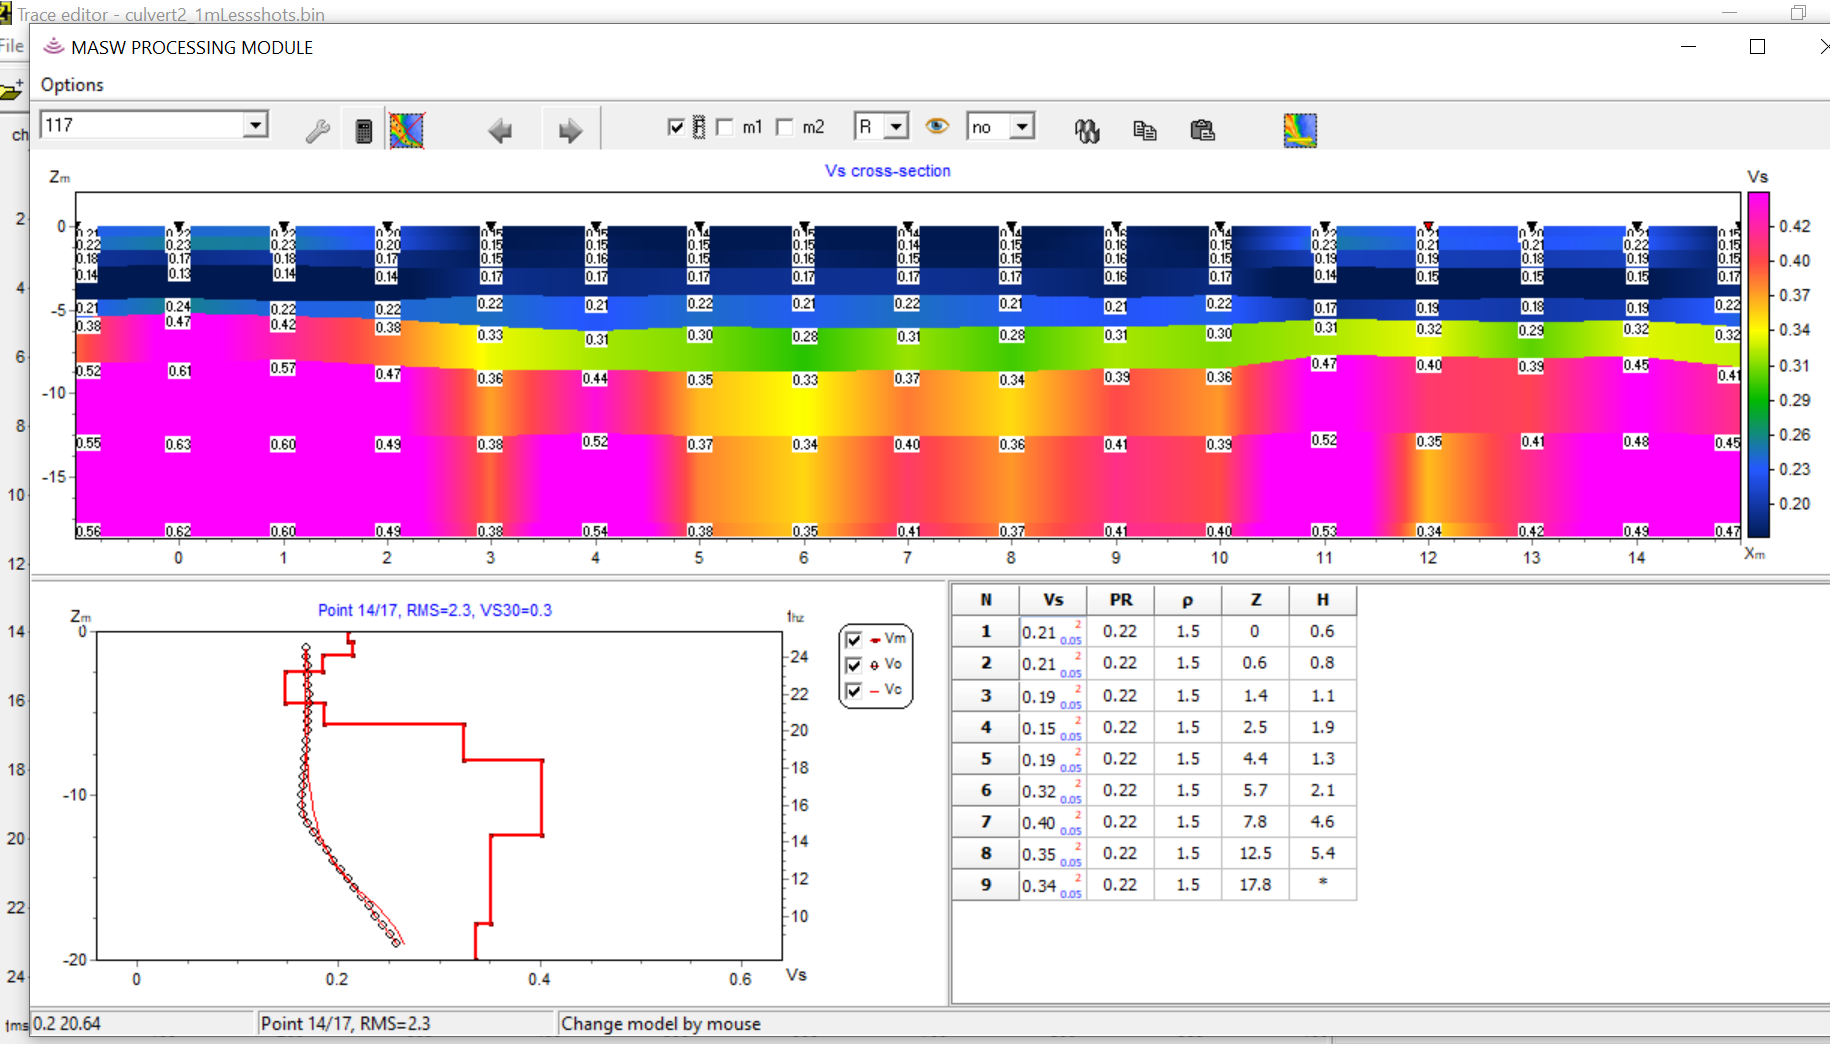Image resolution: width=1830 pixels, height=1044 pixels.
Task: Enable the m1 checkbox
Action: click(x=726, y=127)
